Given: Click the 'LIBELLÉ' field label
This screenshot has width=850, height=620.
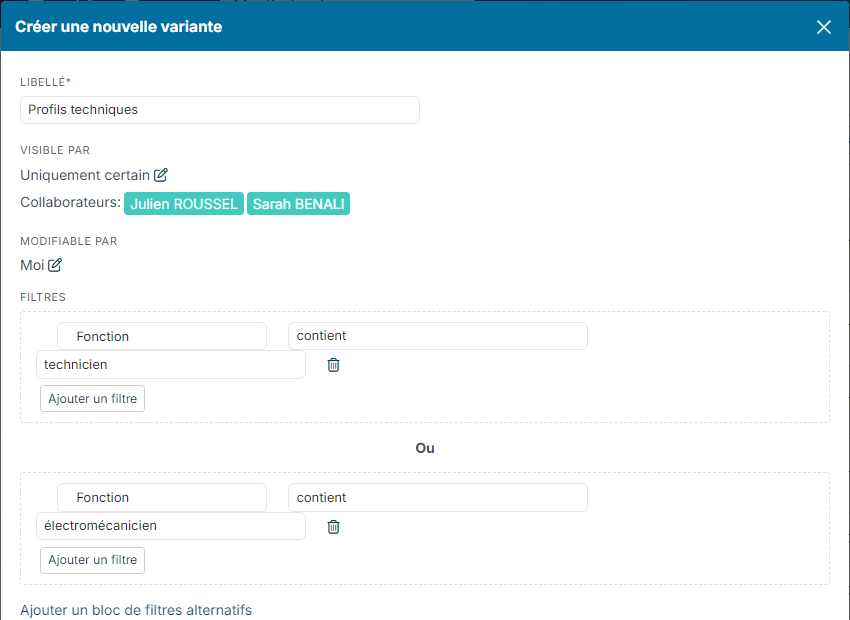Looking at the screenshot, I should [43, 82].
